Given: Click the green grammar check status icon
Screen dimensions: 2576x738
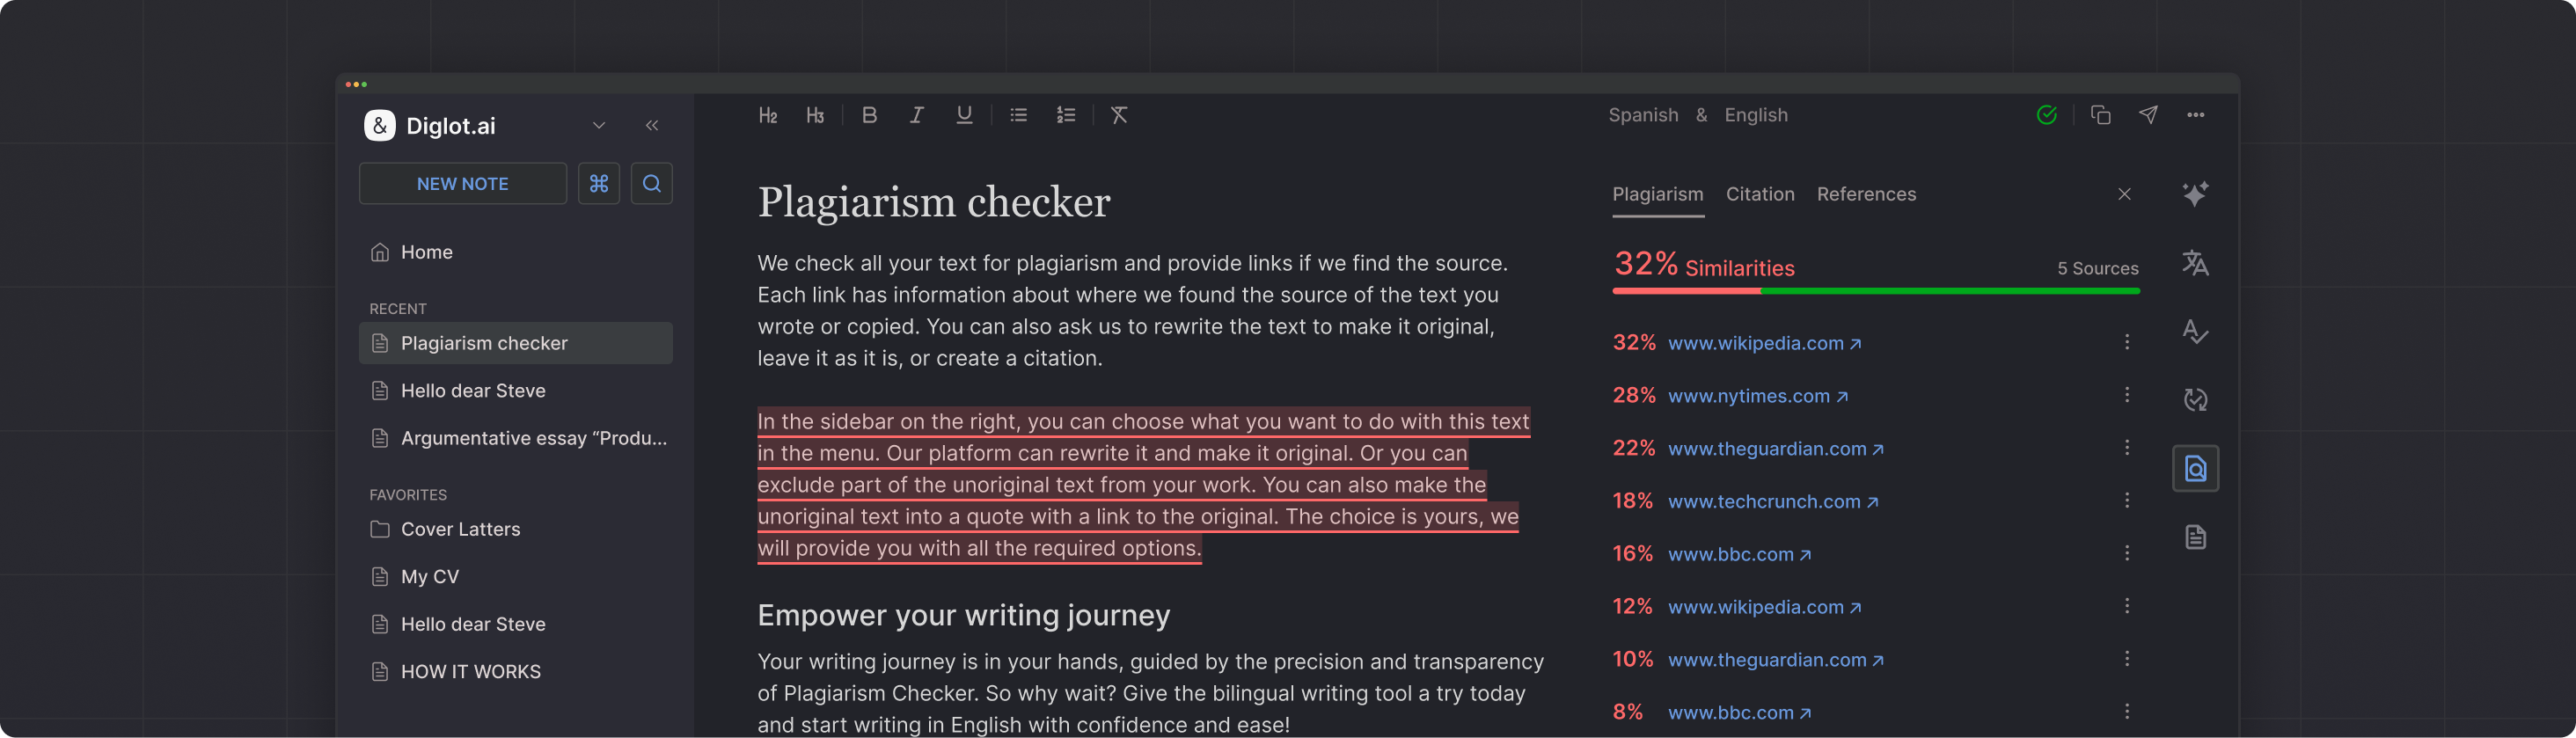Looking at the screenshot, I should [x=2046, y=115].
